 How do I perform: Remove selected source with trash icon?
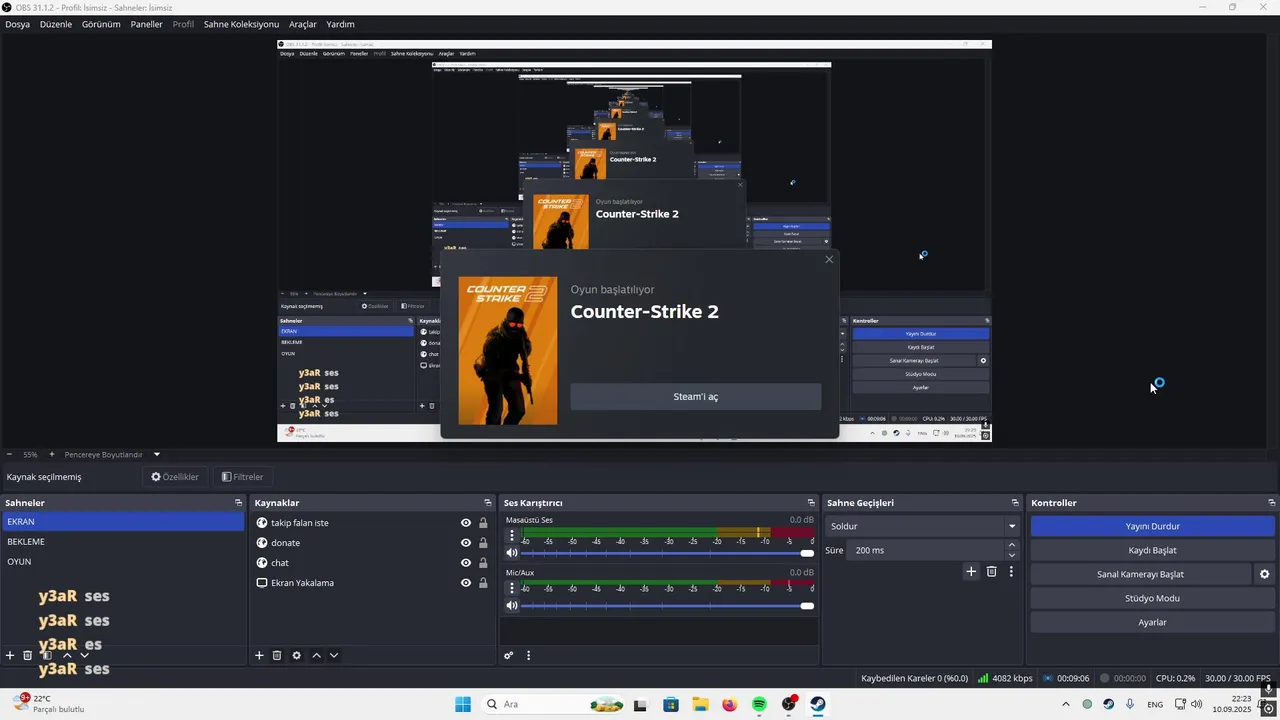277,656
